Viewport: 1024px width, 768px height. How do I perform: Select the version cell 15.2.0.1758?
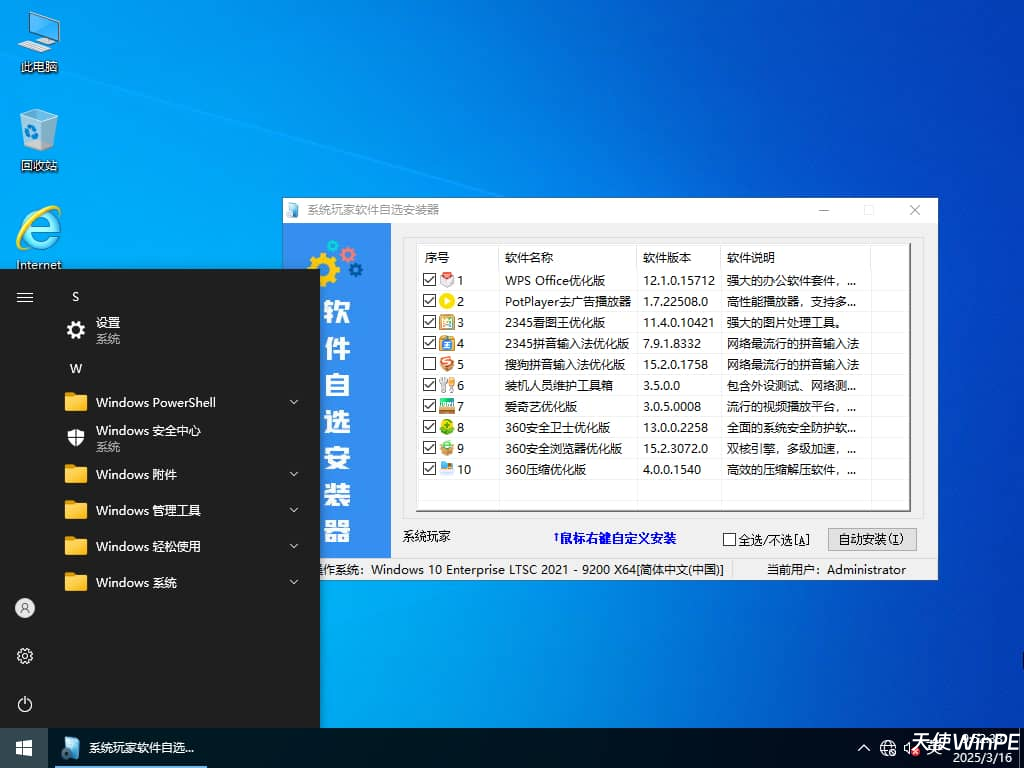click(675, 364)
